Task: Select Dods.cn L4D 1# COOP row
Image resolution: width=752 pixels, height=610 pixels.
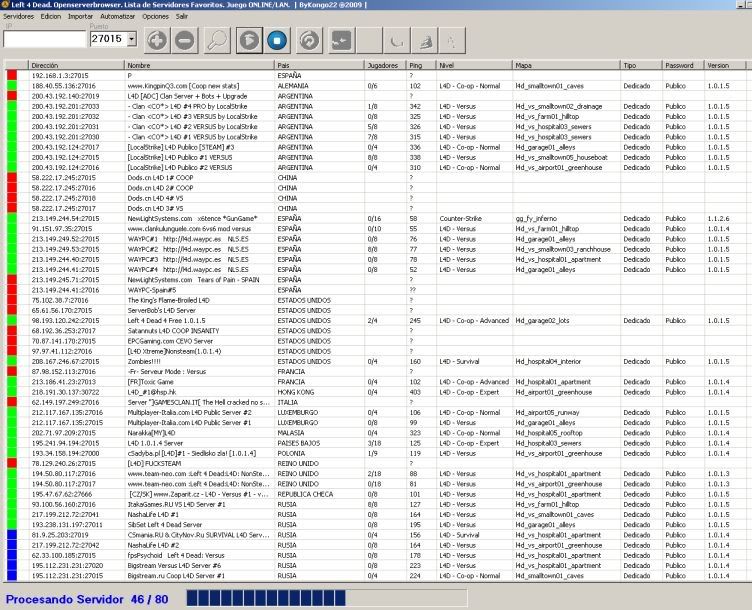Action: [x=376, y=177]
